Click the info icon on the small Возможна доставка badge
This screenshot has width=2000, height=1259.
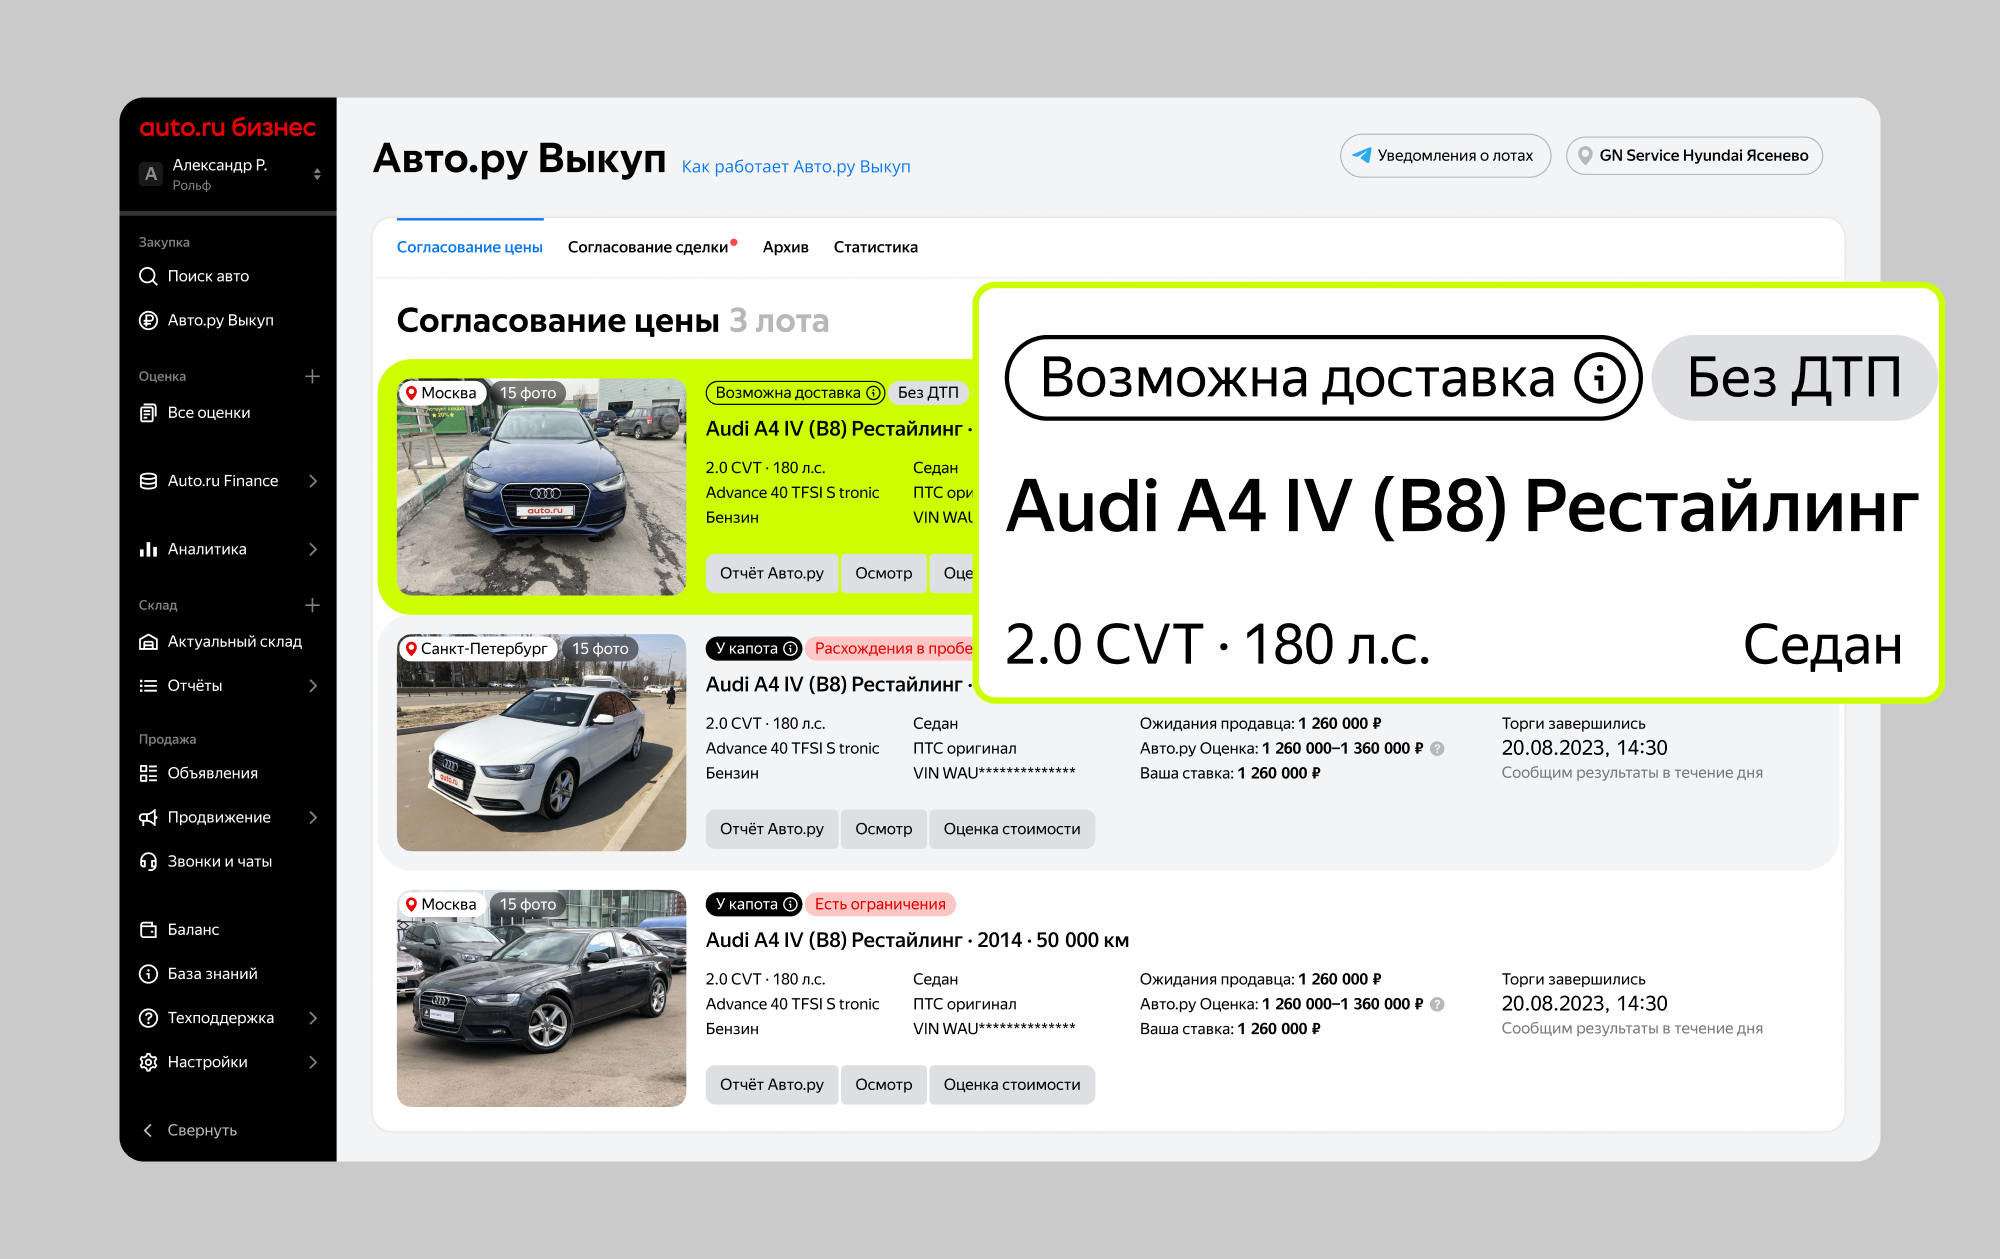pos(873,393)
